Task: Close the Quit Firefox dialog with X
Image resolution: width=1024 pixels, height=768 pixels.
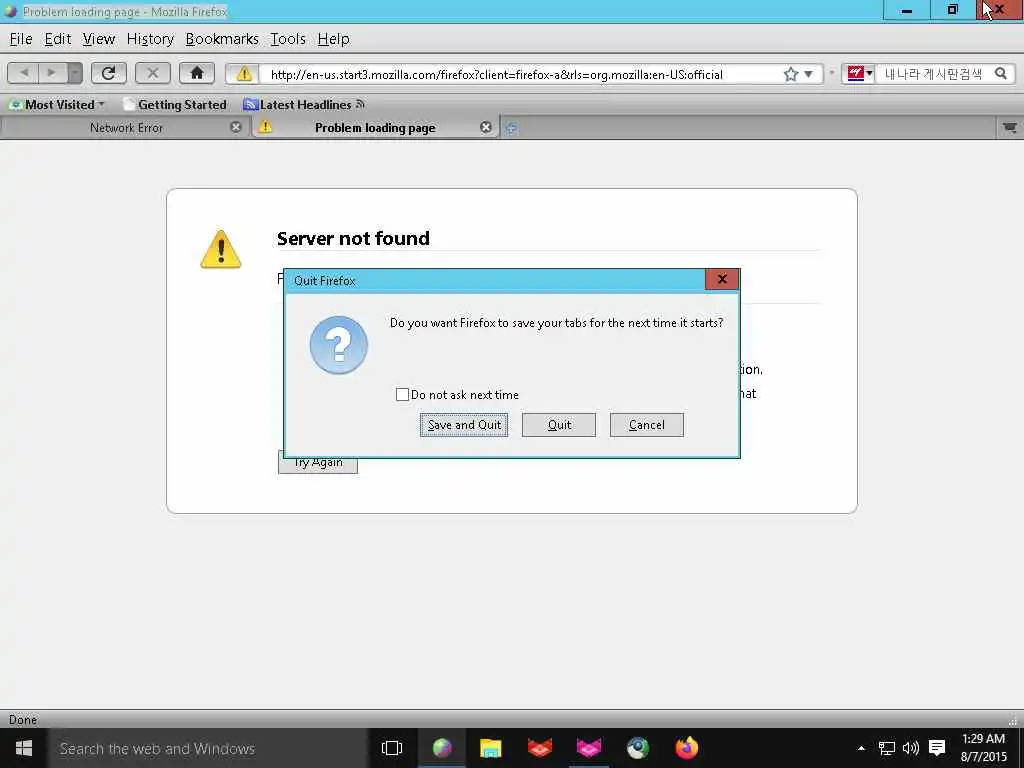Action: (x=722, y=280)
